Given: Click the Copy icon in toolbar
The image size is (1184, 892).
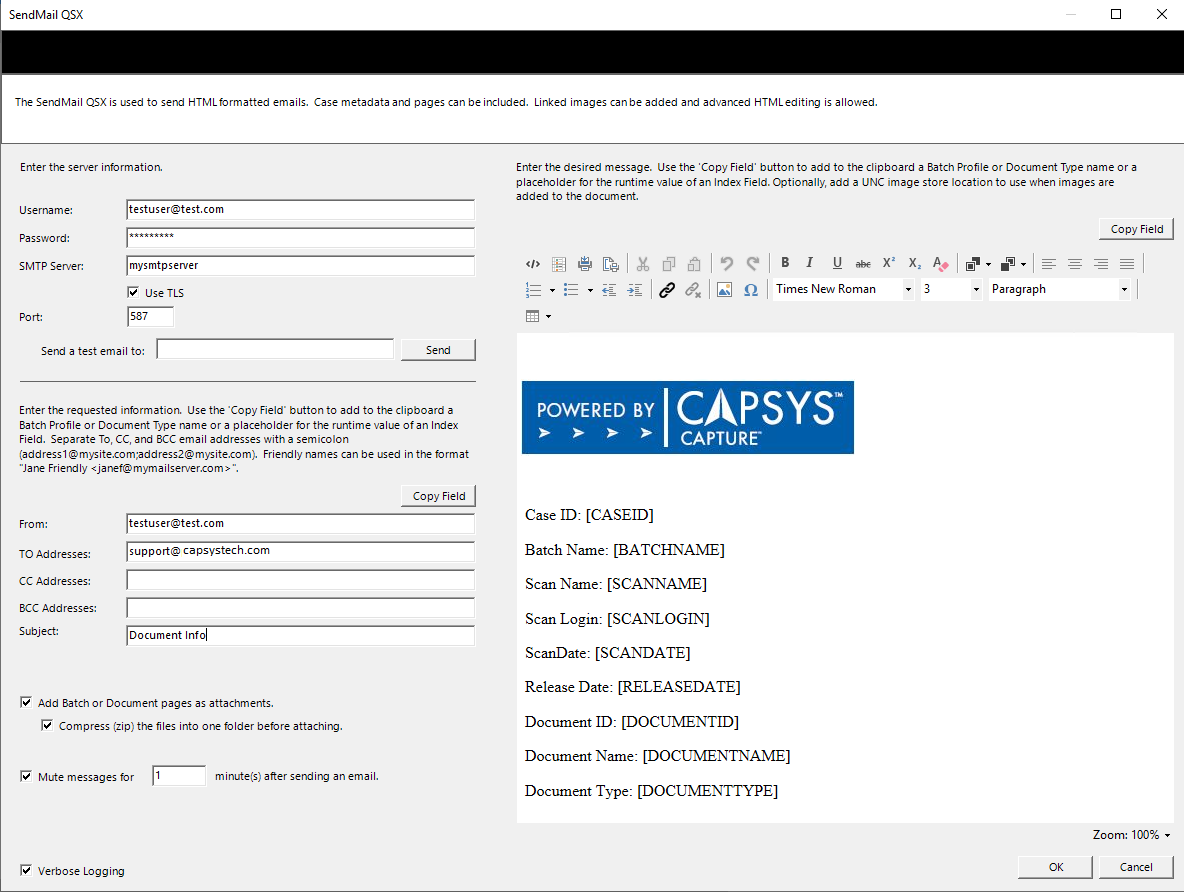Looking at the screenshot, I should [668, 264].
